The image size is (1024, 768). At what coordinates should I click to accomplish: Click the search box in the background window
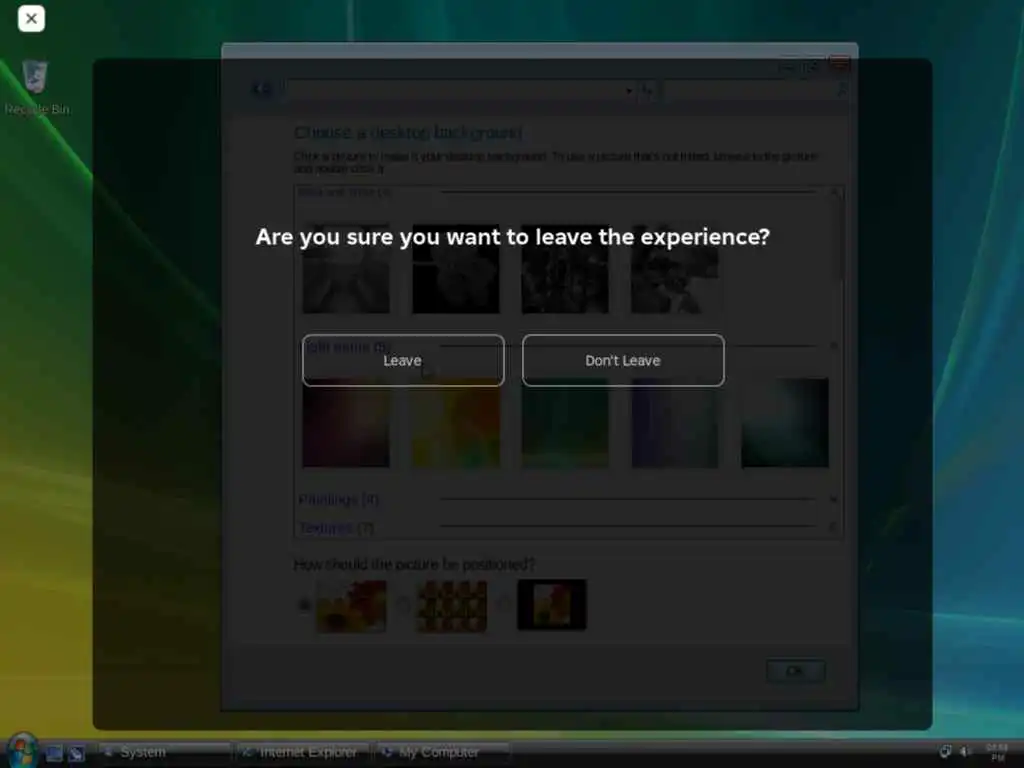point(756,90)
